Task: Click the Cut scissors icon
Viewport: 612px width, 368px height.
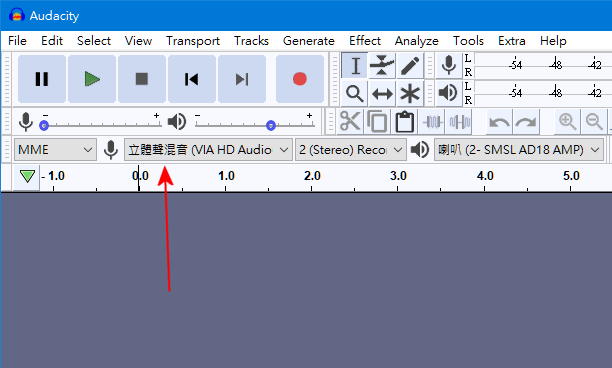Action: (350, 122)
